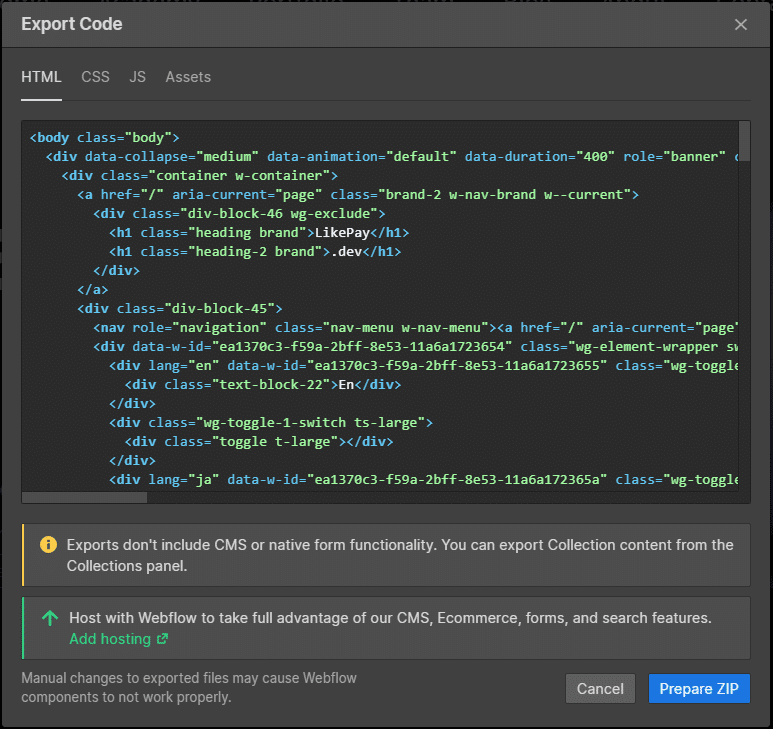Image resolution: width=773 pixels, height=729 pixels.
Task: Switch to the CSS tab
Action: point(95,77)
